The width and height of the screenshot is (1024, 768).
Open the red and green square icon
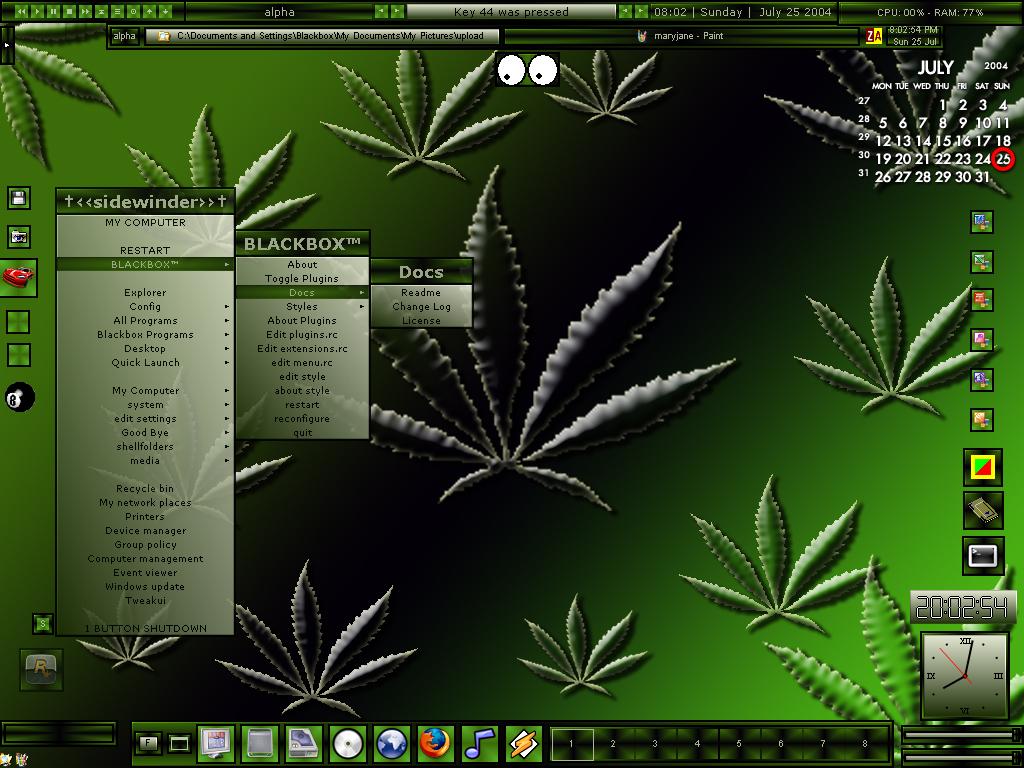(983, 467)
